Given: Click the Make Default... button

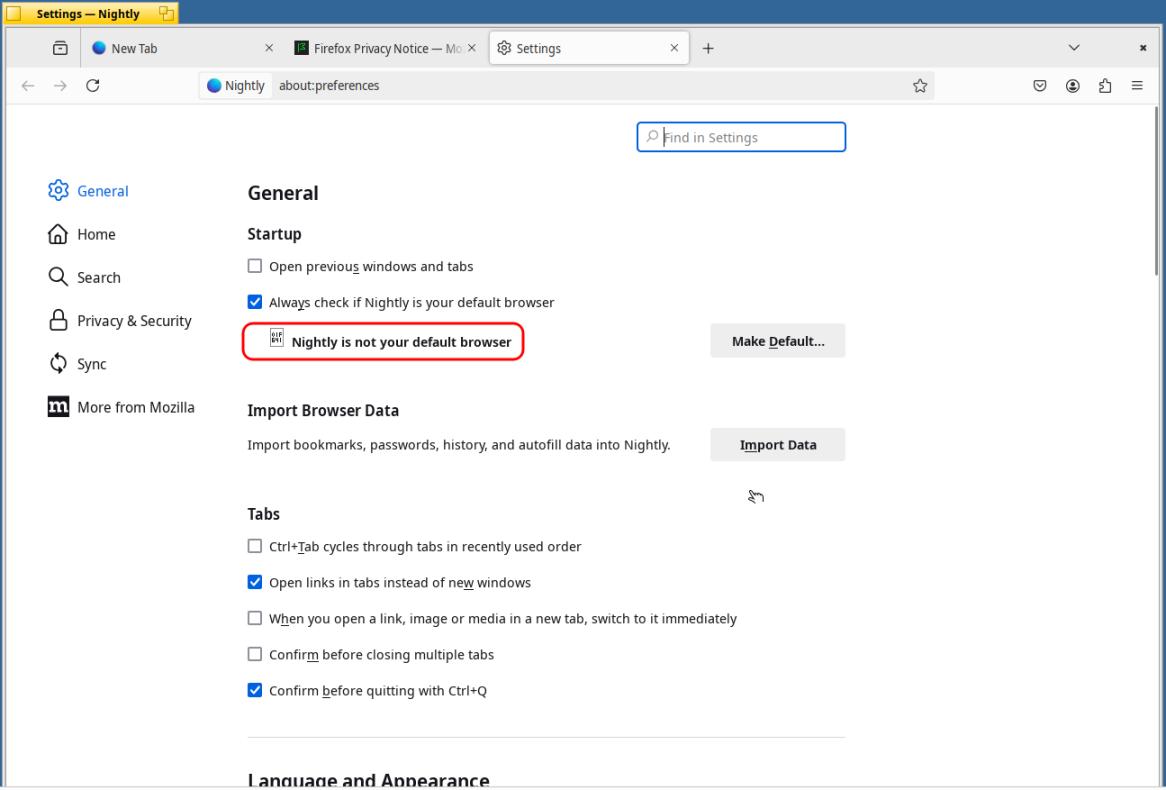Looking at the screenshot, I should tap(778, 341).
